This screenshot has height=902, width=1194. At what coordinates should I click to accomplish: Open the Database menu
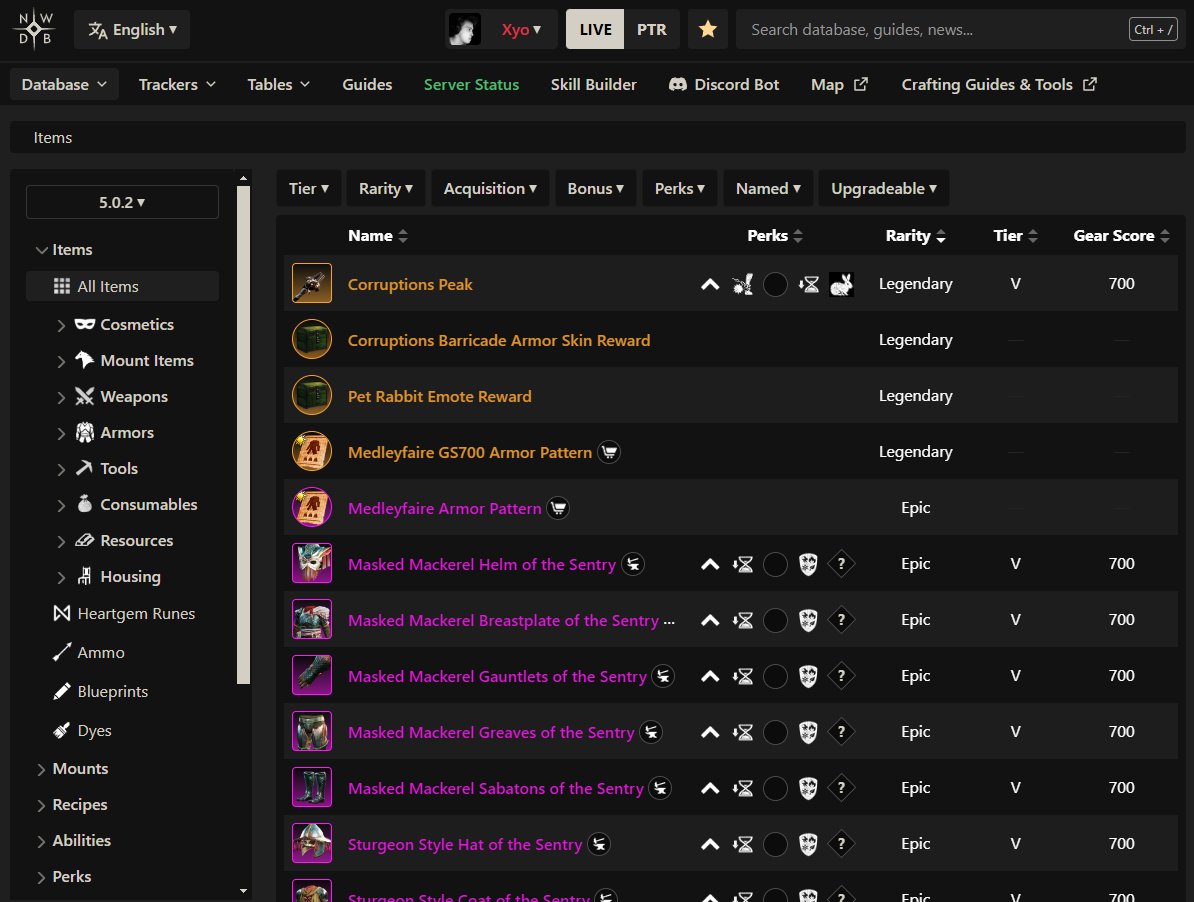(64, 84)
